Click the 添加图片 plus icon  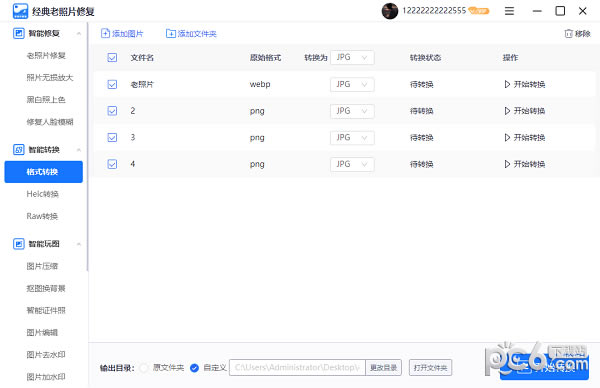click(x=105, y=33)
